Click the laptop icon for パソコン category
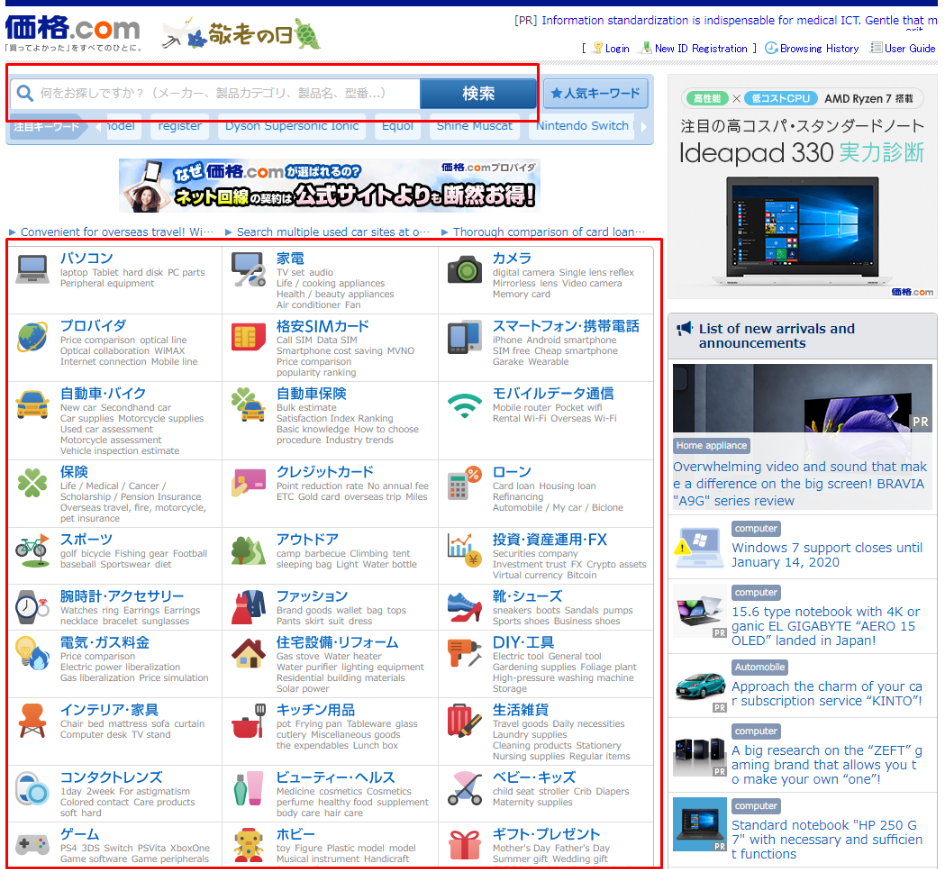Viewport: 945px width, 869px height. pos(33,269)
